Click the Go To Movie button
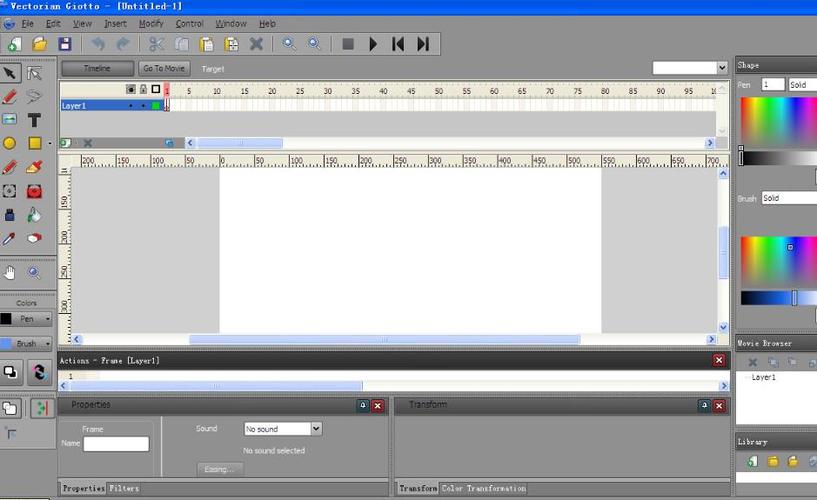 pyautogui.click(x=164, y=69)
